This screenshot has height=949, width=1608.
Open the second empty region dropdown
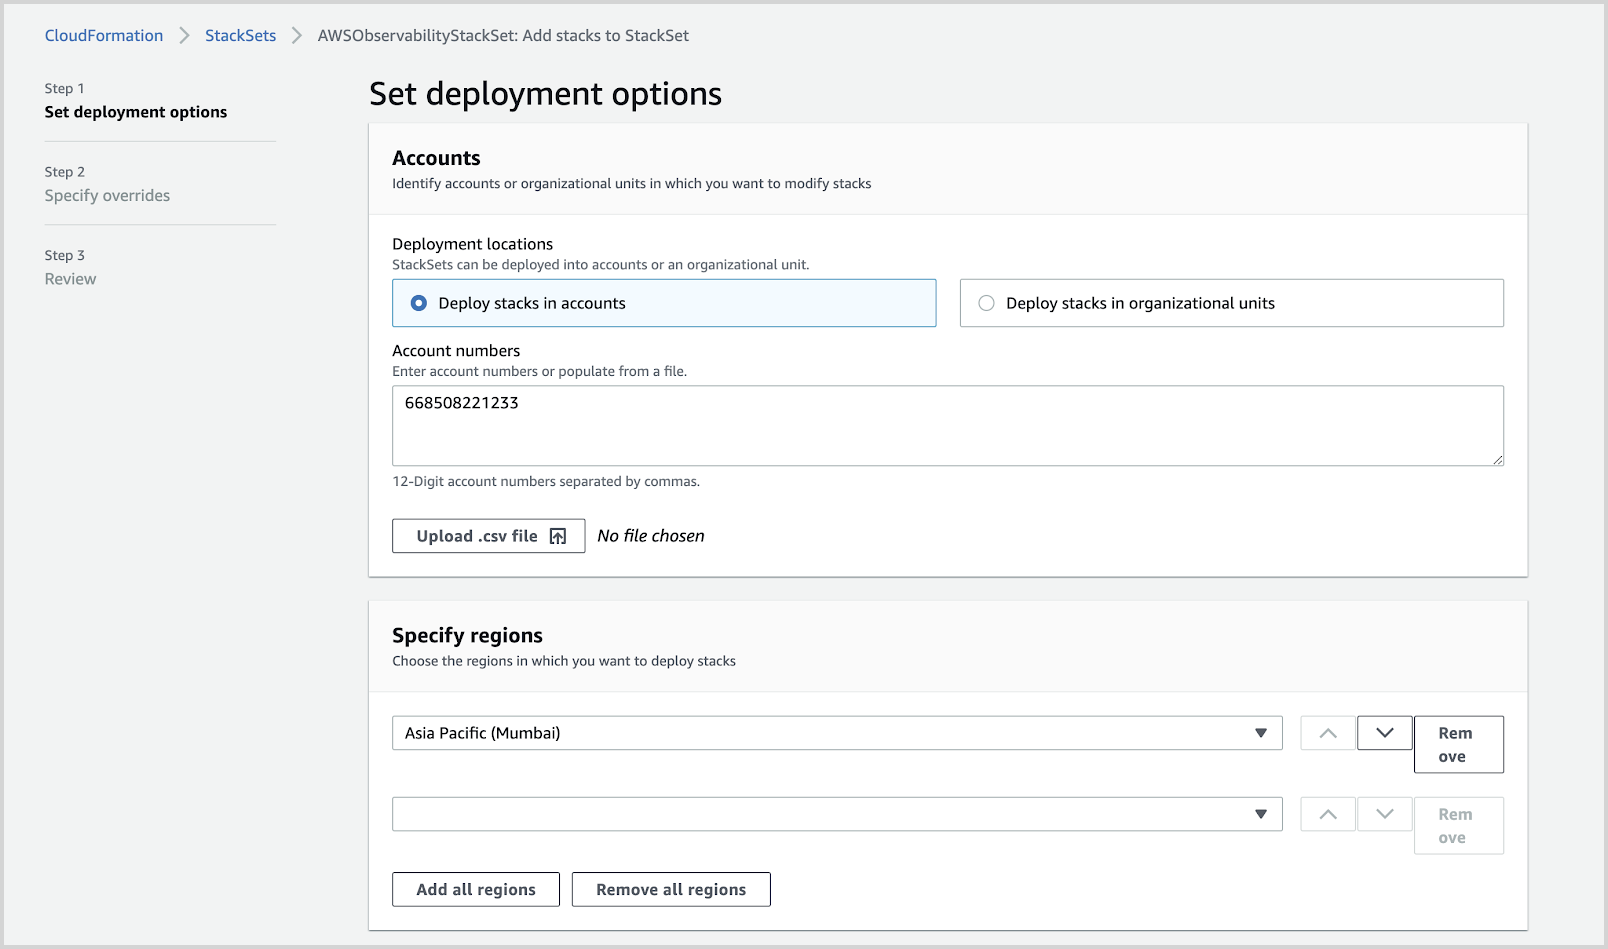click(x=838, y=813)
